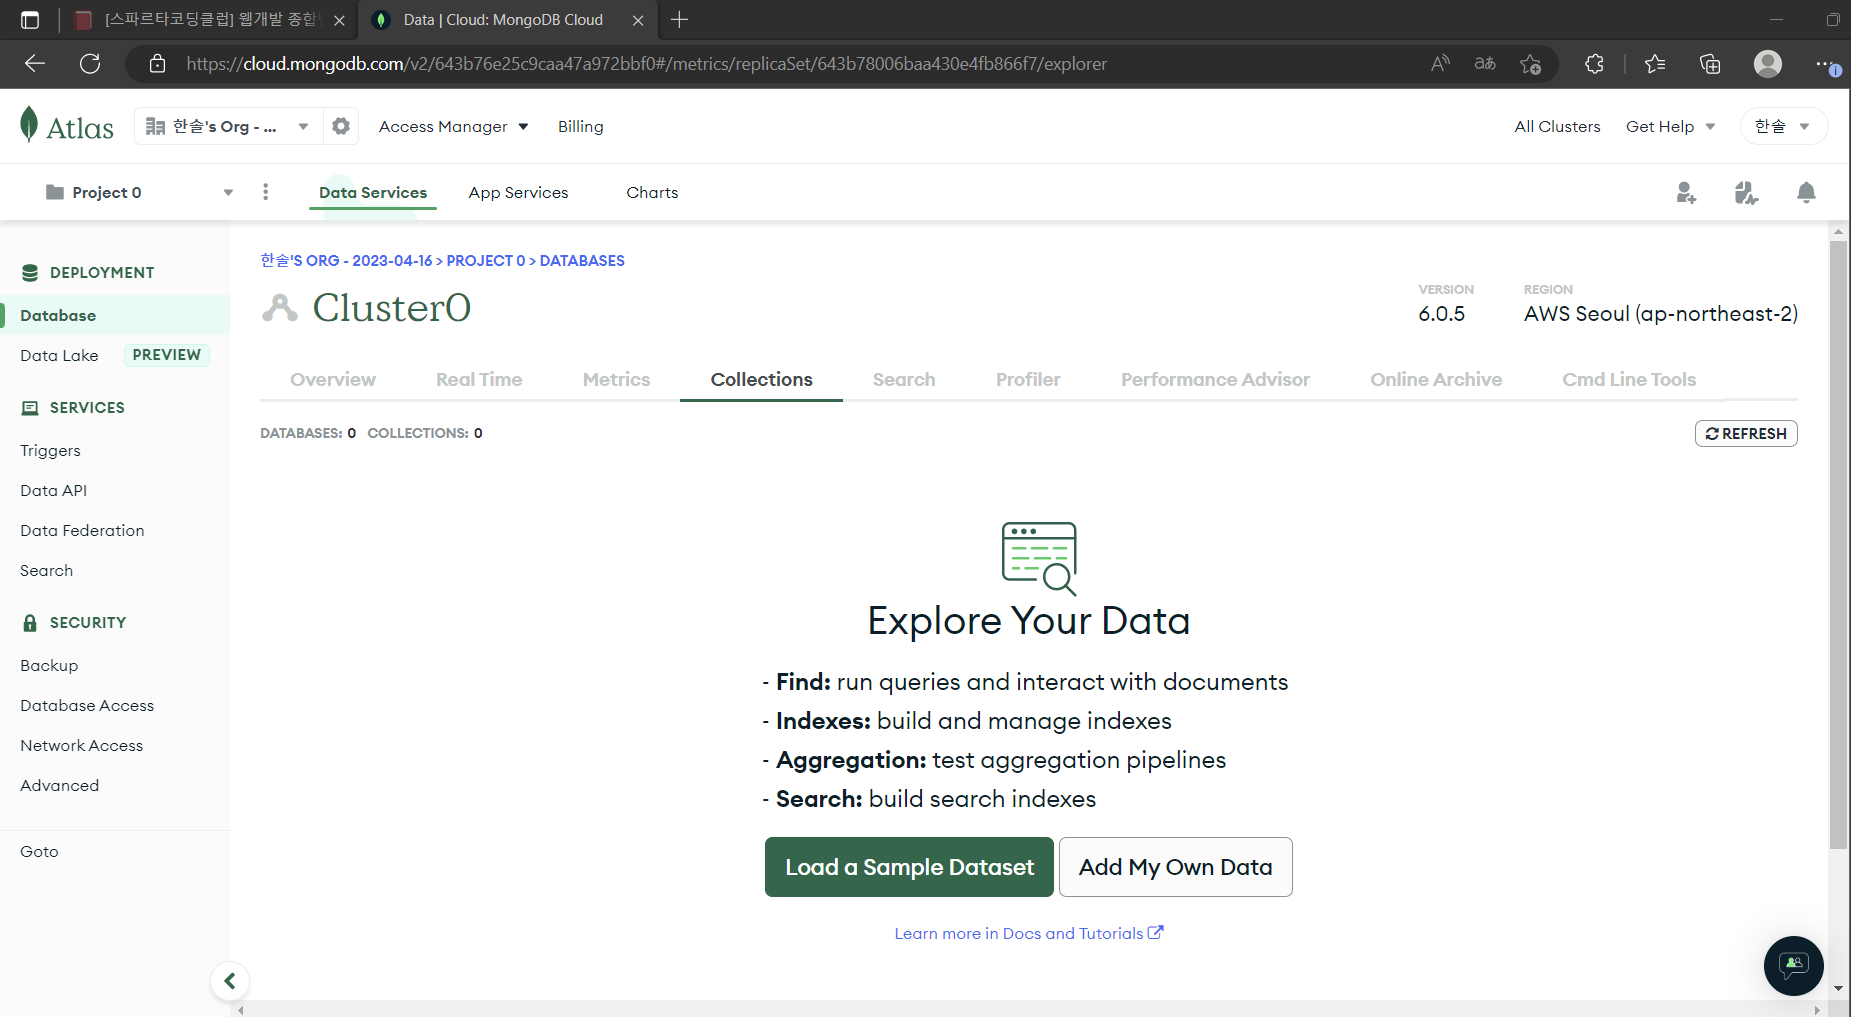Click the Refresh button
Viewport: 1851px width, 1017px height.
pos(1746,433)
